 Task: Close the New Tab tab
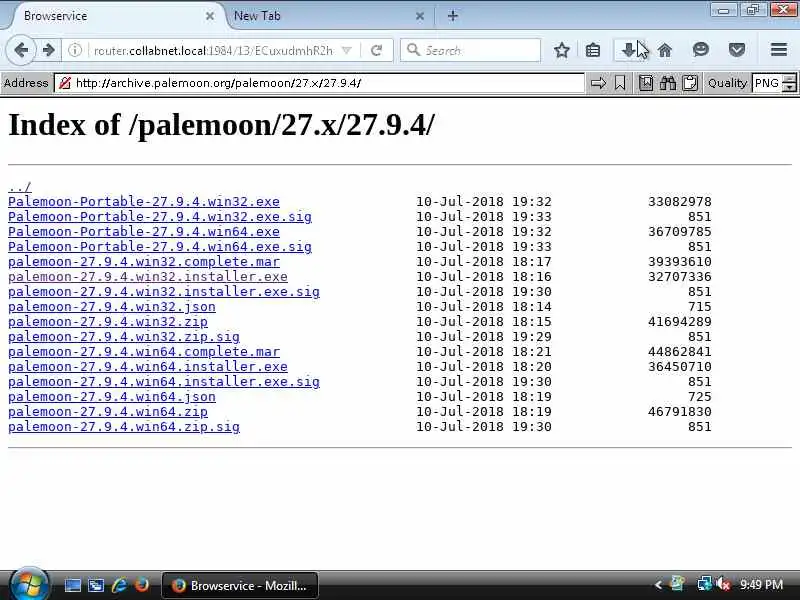tap(420, 16)
